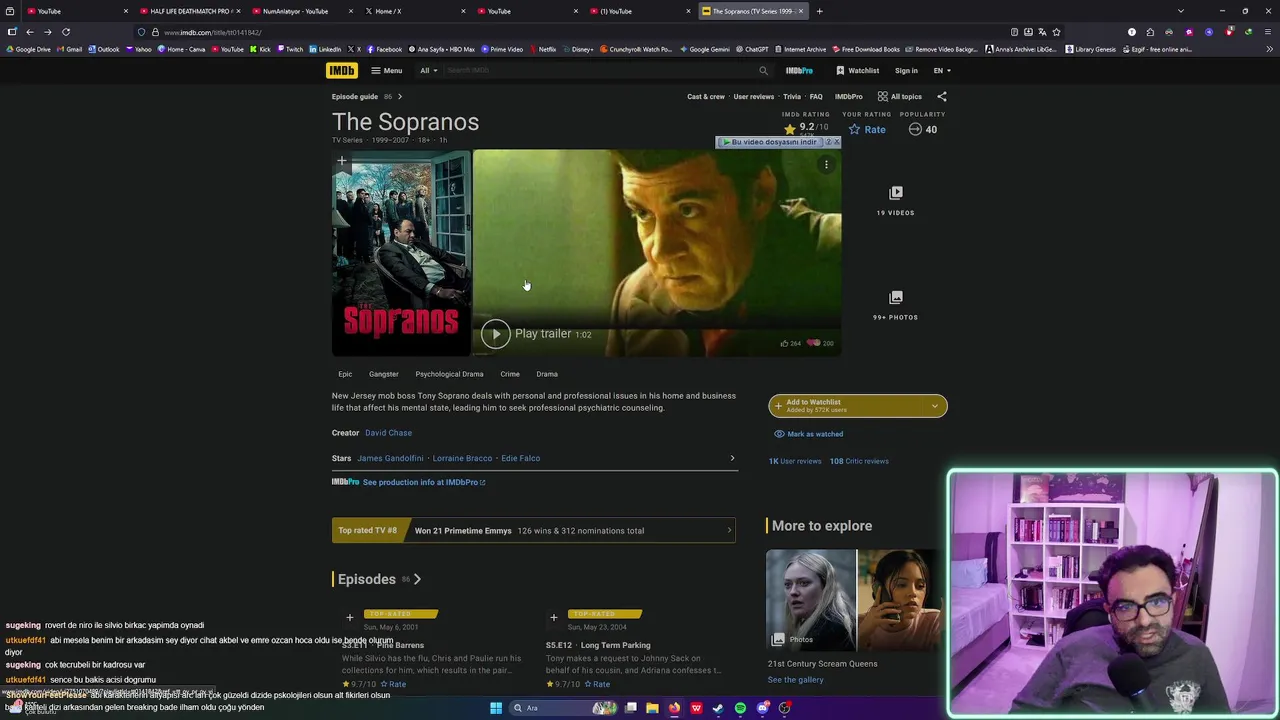The width and height of the screenshot is (1280, 720).
Task: Select the Epic genre chip
Action: coord(345,374)
